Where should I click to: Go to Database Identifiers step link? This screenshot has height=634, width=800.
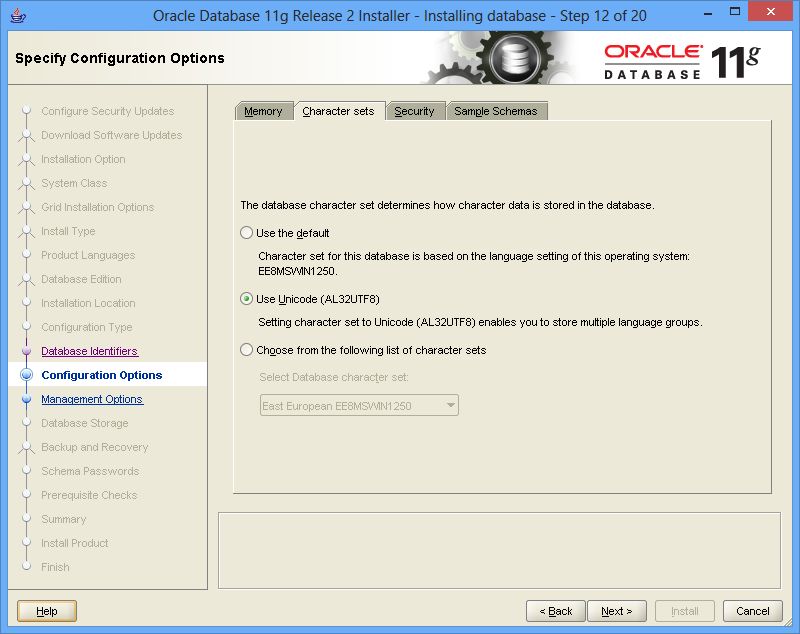pyautogui.click(x=89, y=351)
